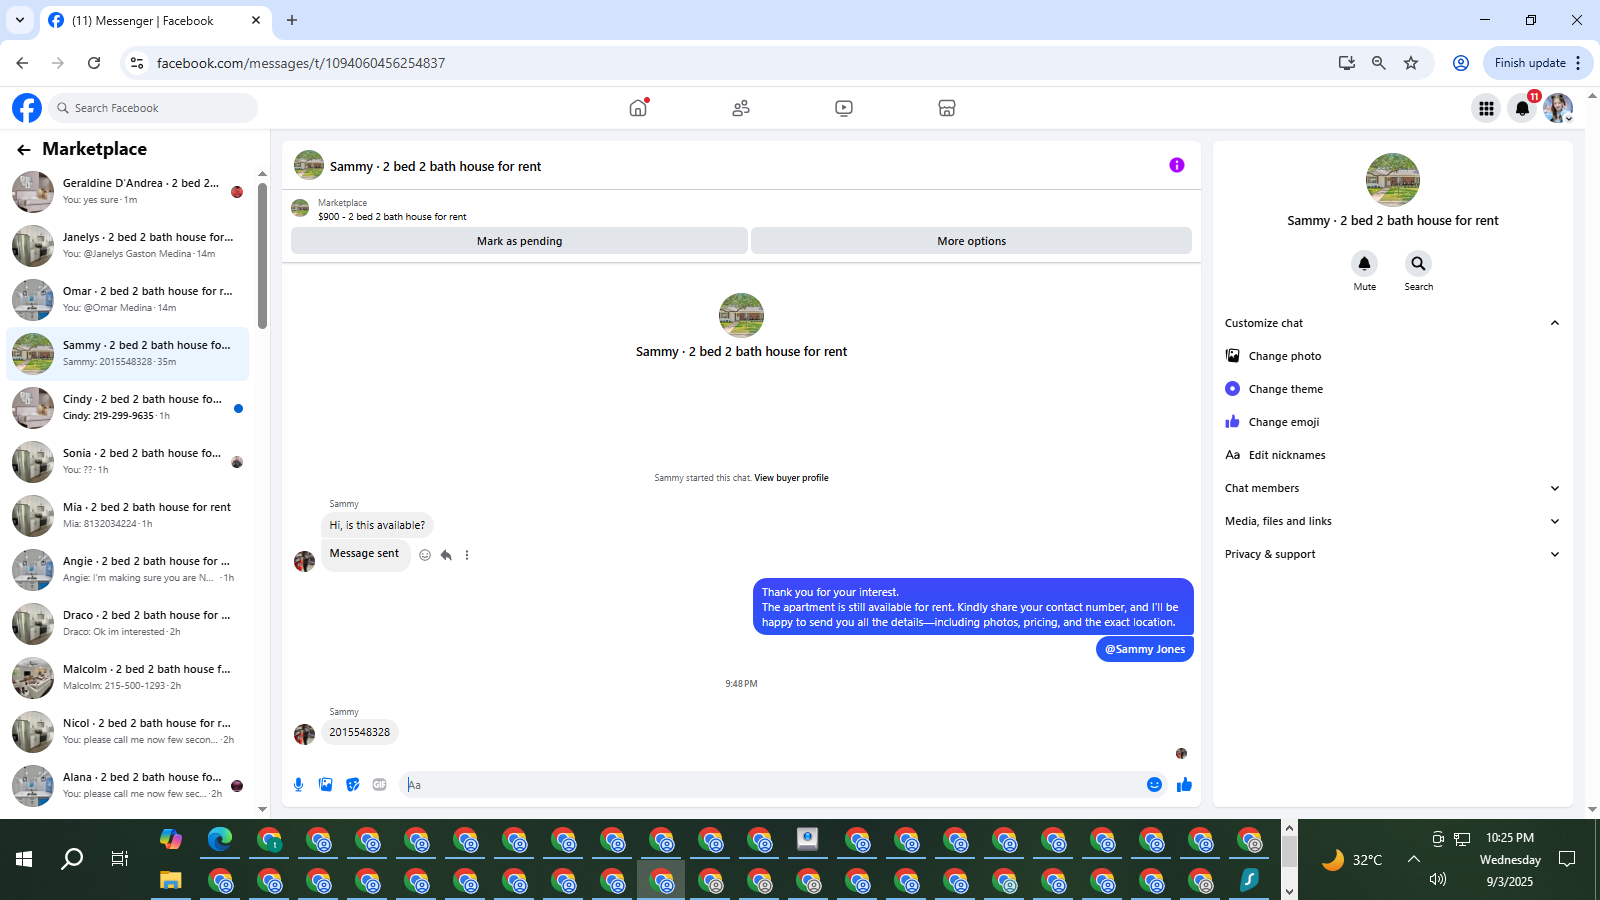Viewport: 1600px width, 900px height.
Task: Go back from Marketplace with arrow
Action: [24, 149]
